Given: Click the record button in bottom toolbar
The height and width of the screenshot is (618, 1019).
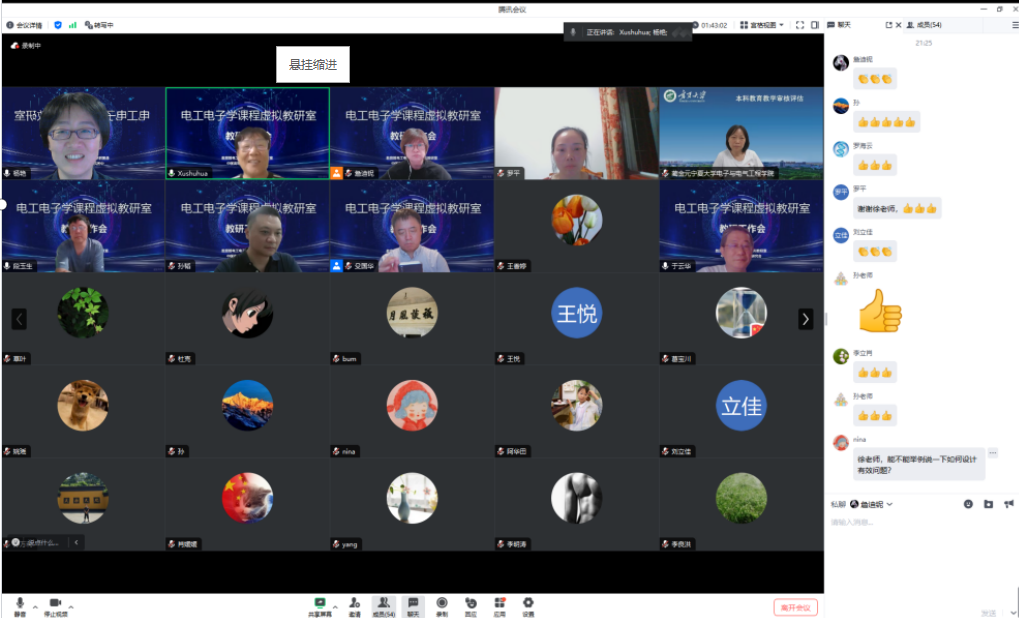Looking at the screenshot, I should coord(442,607).
